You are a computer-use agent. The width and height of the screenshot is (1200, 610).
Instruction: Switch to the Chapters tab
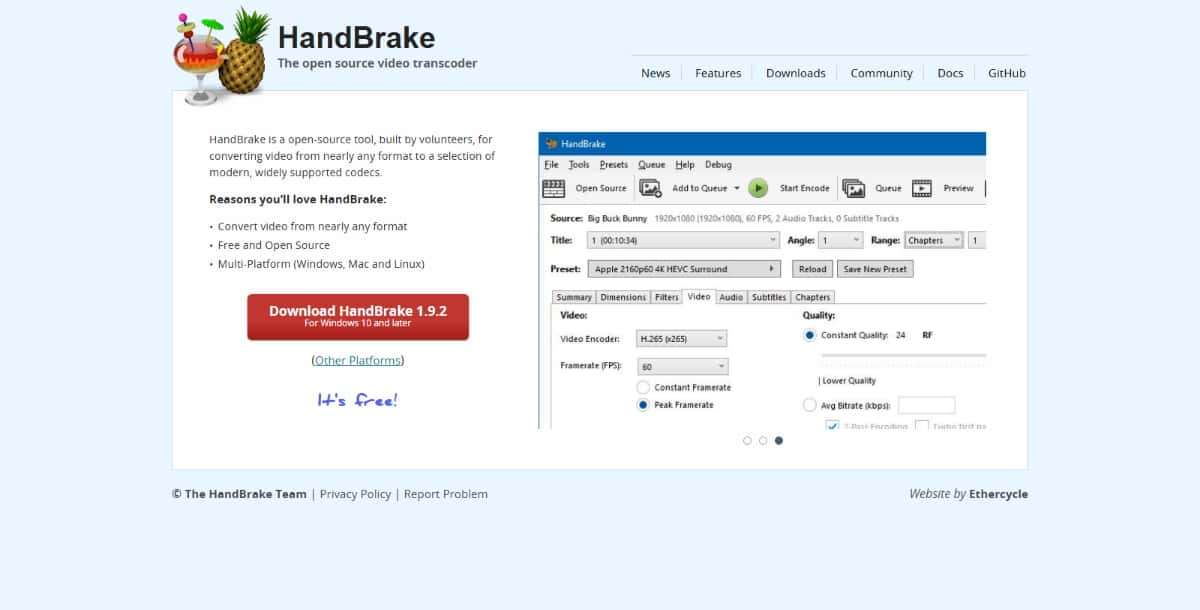[x=812, y=297]
